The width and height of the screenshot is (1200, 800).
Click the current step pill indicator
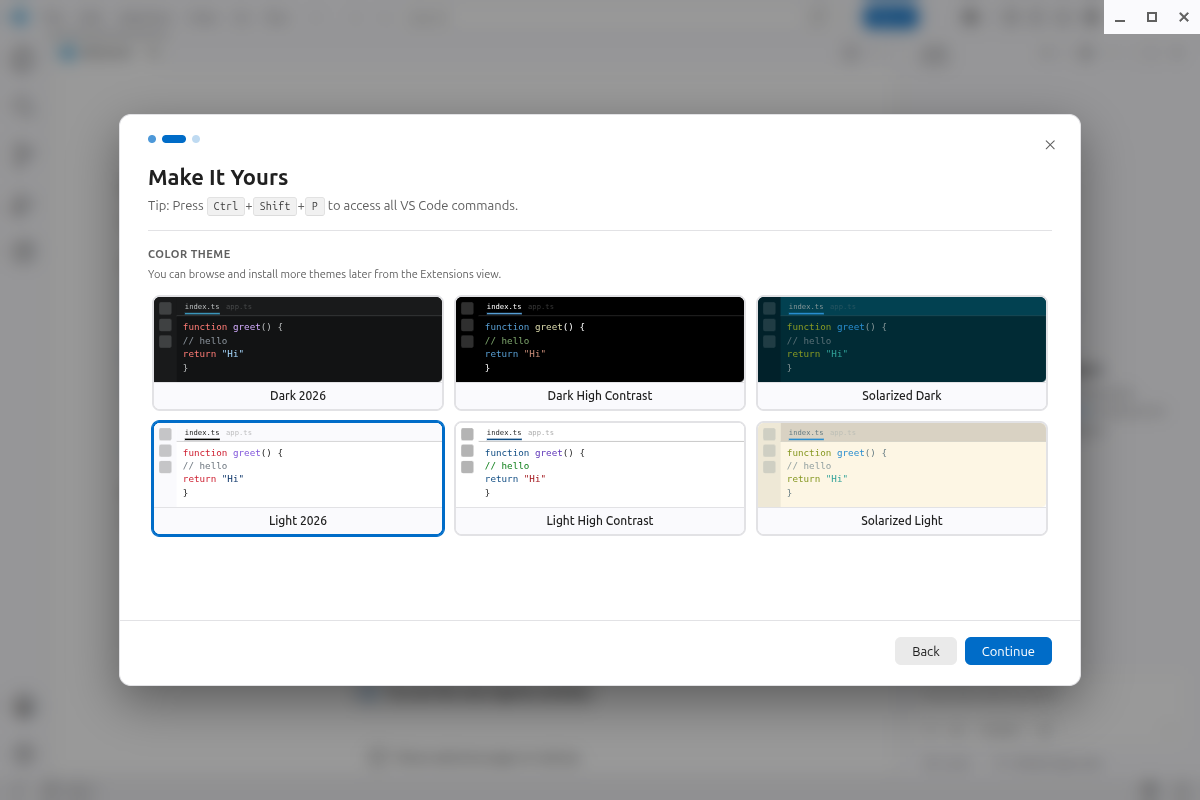[x=174, y=139]
